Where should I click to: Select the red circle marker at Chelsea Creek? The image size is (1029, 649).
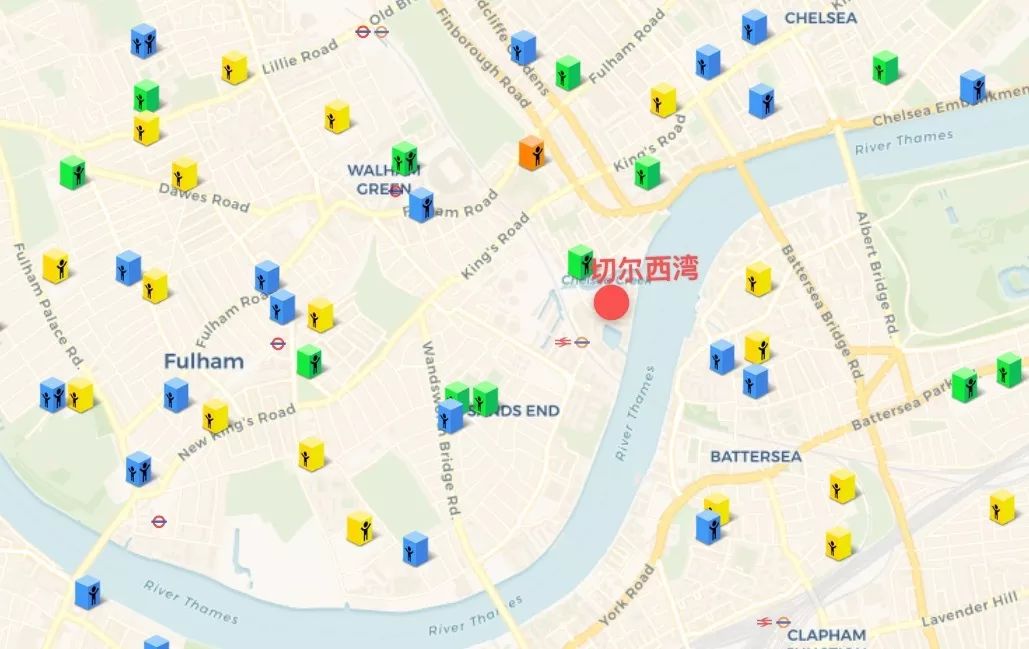point(612,303)
